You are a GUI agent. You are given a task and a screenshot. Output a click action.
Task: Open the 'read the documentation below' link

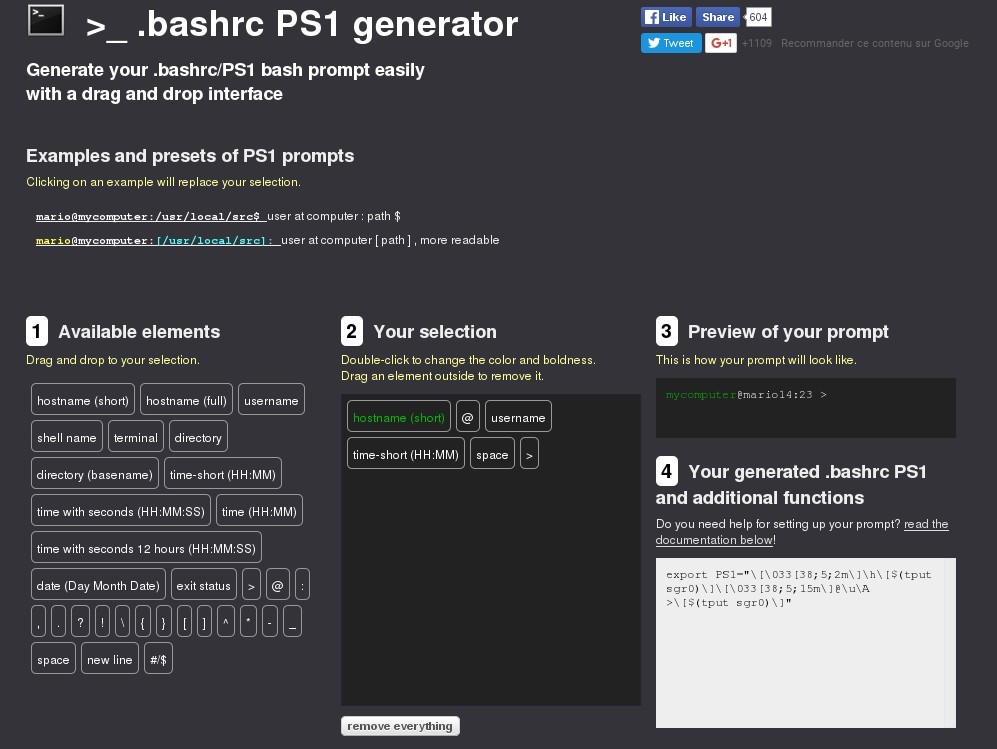801,532
